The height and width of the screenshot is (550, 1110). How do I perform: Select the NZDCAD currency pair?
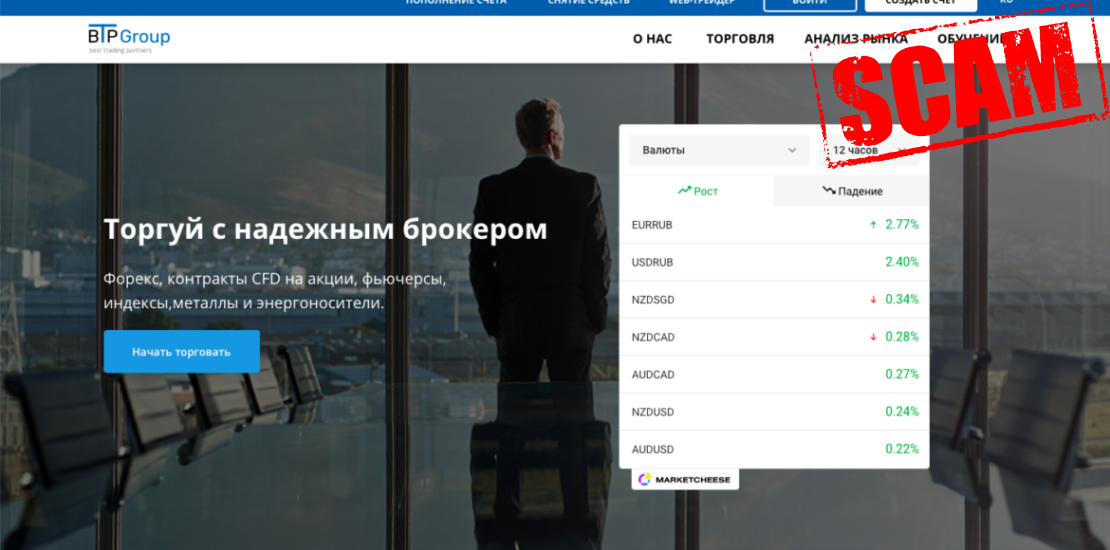click(x=653, y=338)
